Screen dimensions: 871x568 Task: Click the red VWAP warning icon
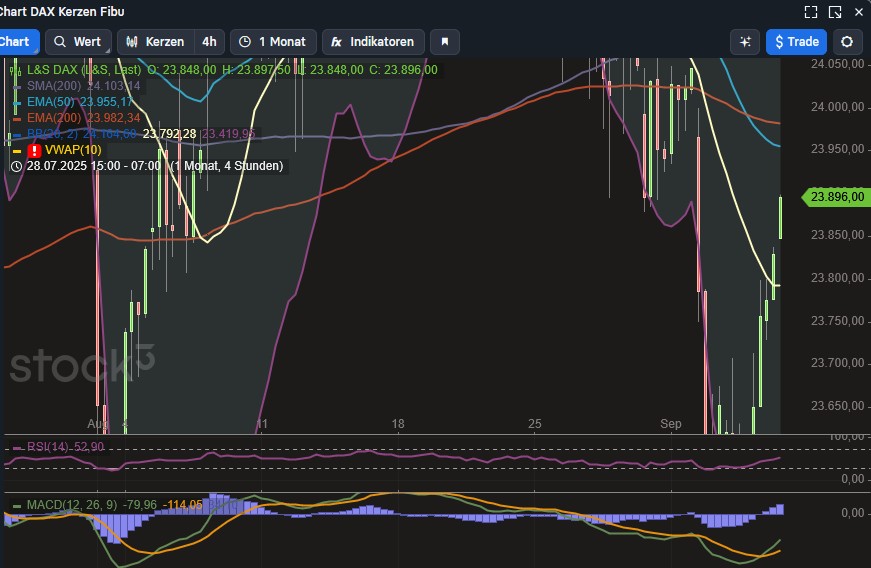pos(34,150)
